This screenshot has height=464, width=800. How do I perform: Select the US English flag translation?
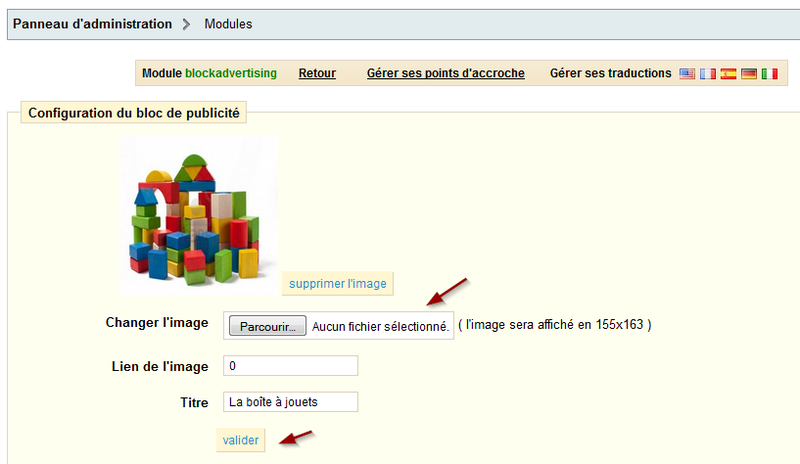(x=687, y=74)
